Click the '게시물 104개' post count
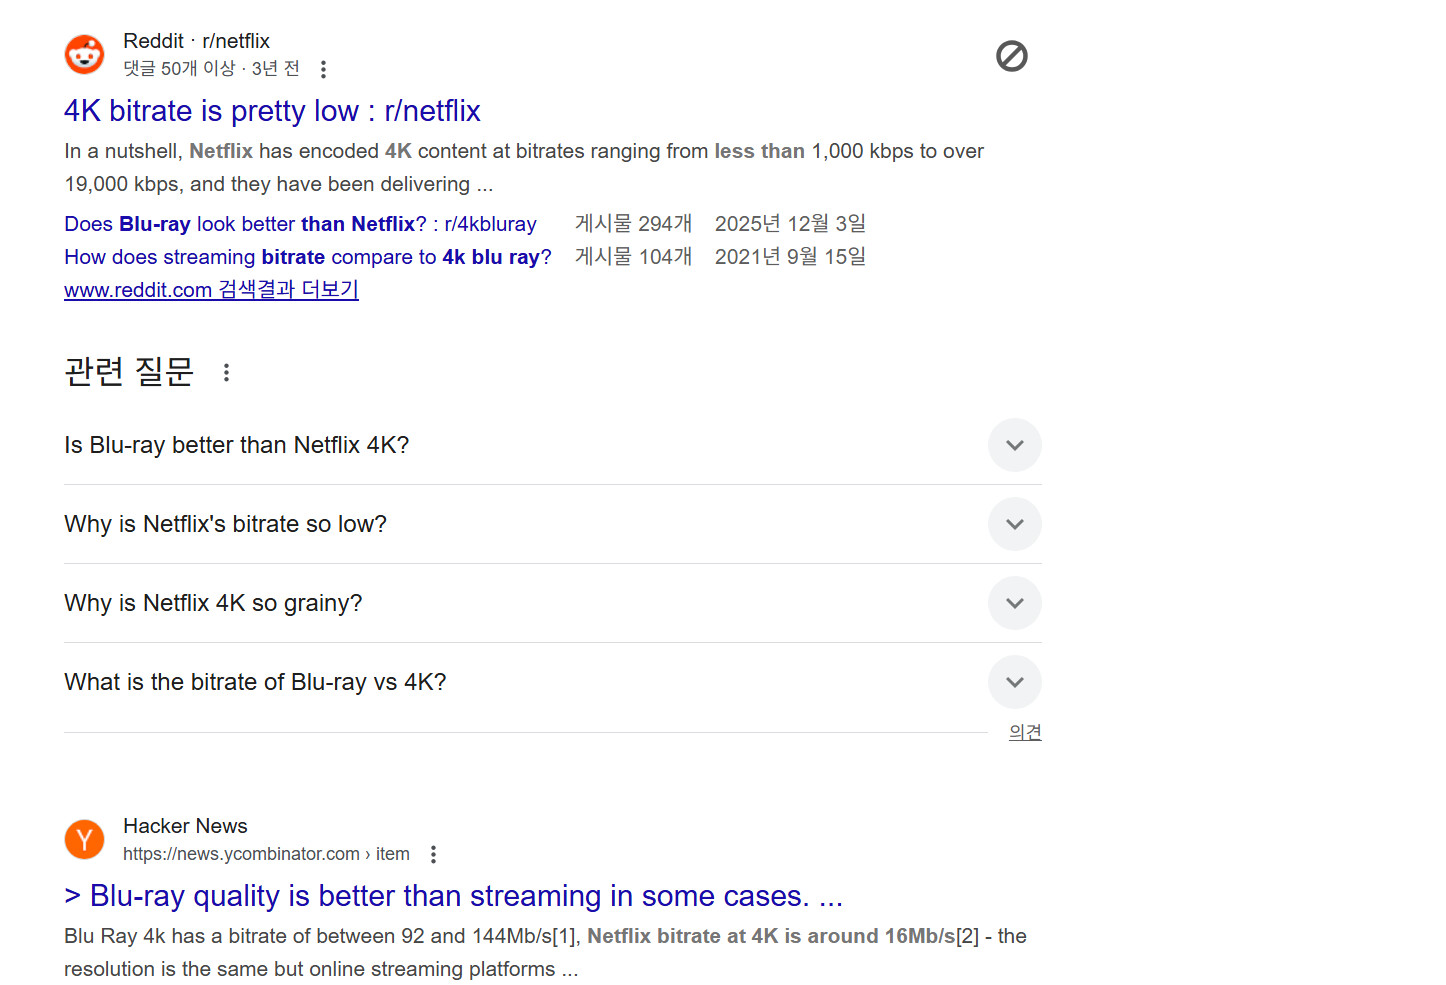This screenshot has height=985, width=1446. click(x=633, y=257)
